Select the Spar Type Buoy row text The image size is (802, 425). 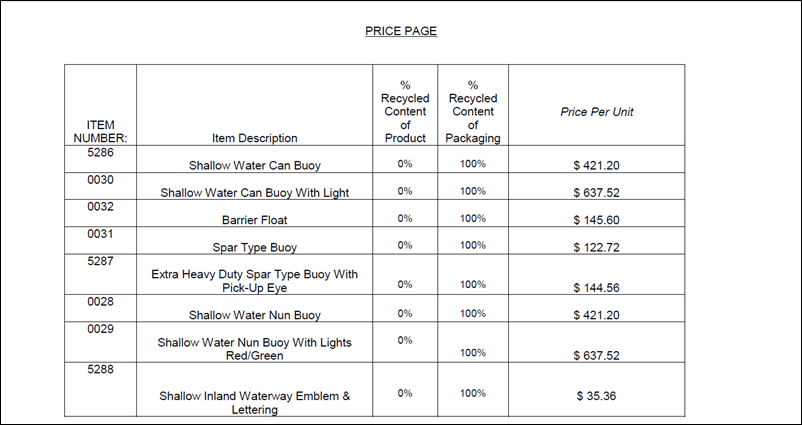pos(255,246)
